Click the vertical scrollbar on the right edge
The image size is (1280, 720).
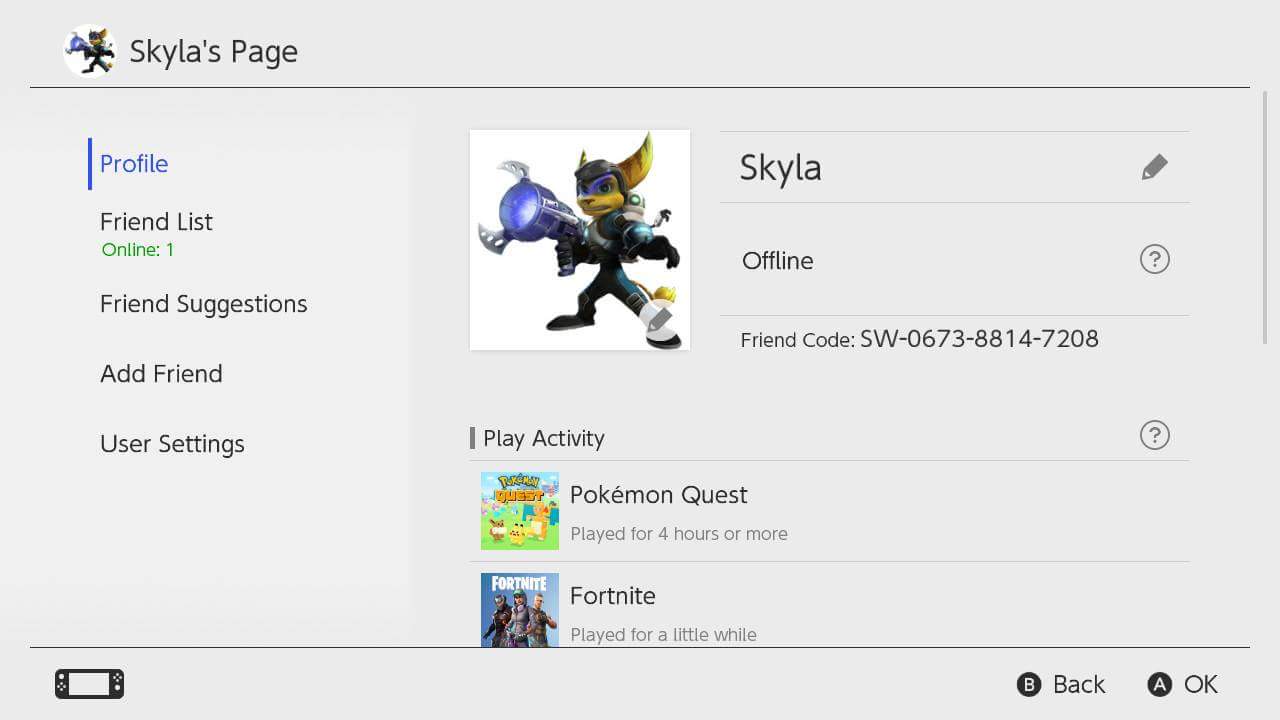1265,217
